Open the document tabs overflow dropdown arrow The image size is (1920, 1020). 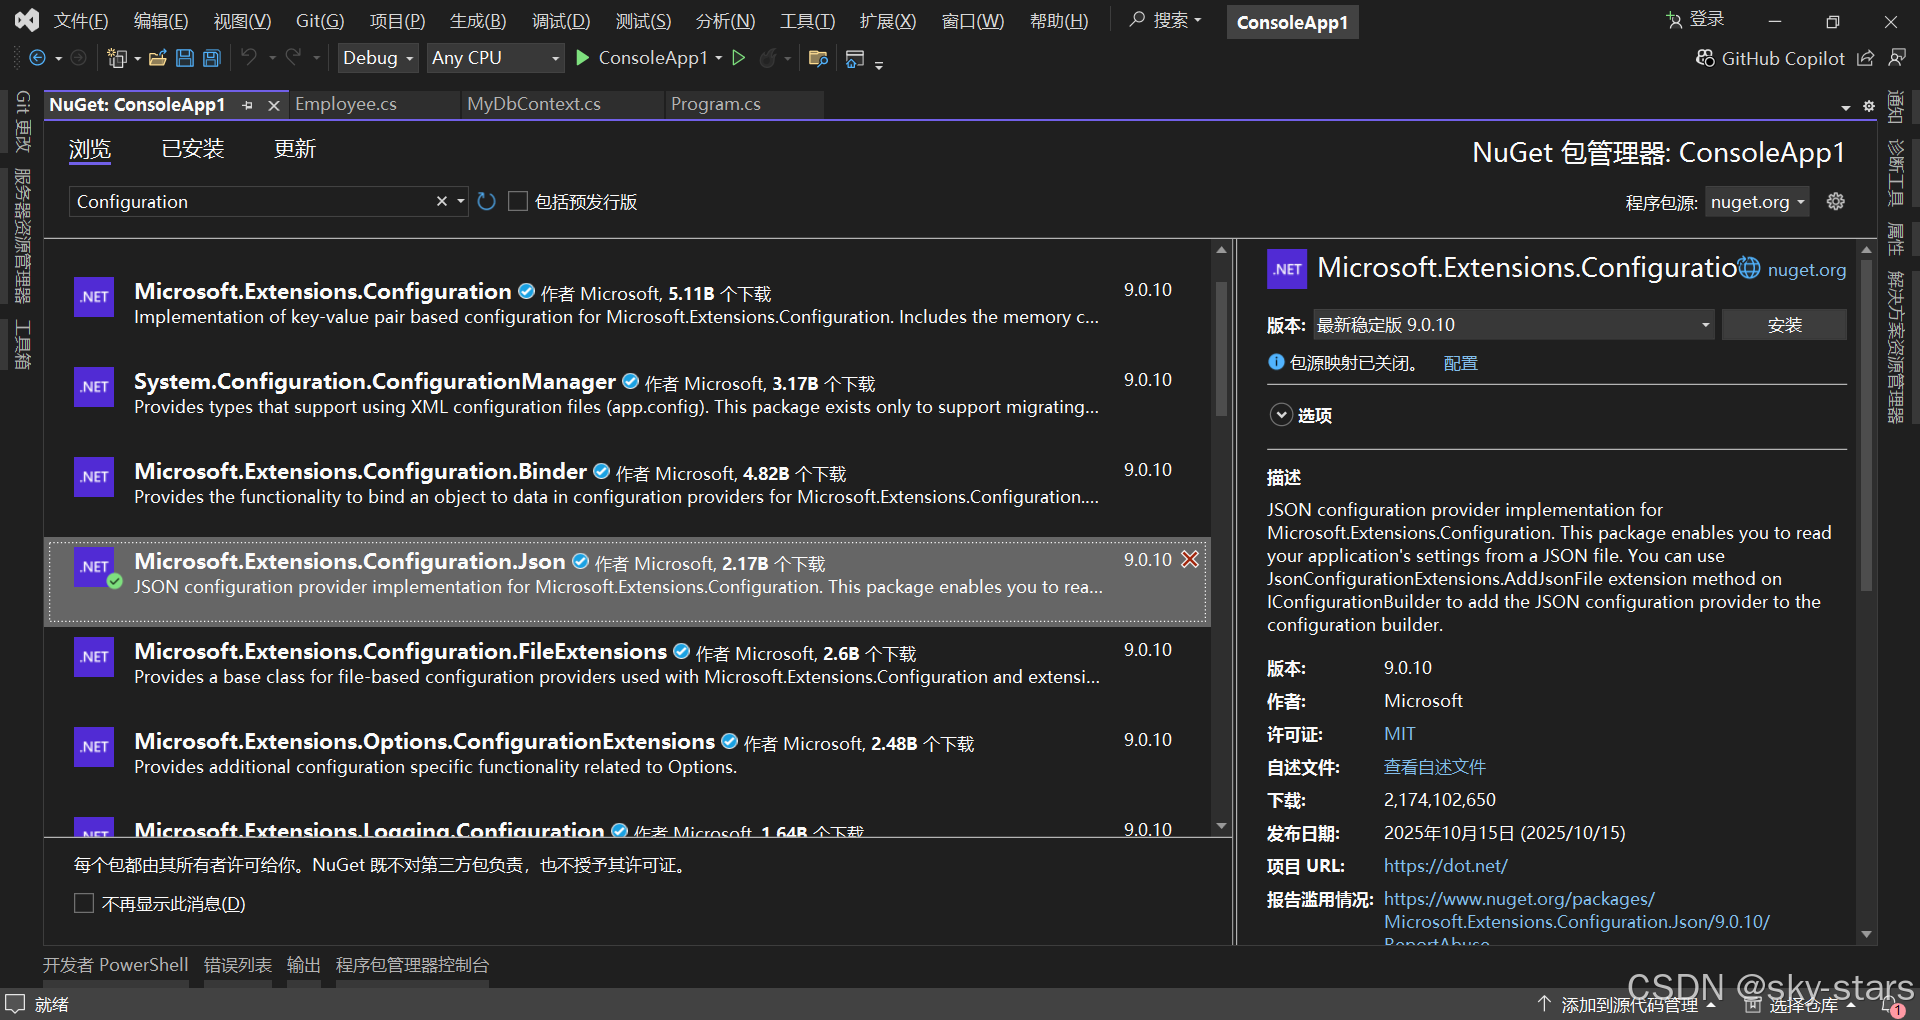[x=1846, y=107]
